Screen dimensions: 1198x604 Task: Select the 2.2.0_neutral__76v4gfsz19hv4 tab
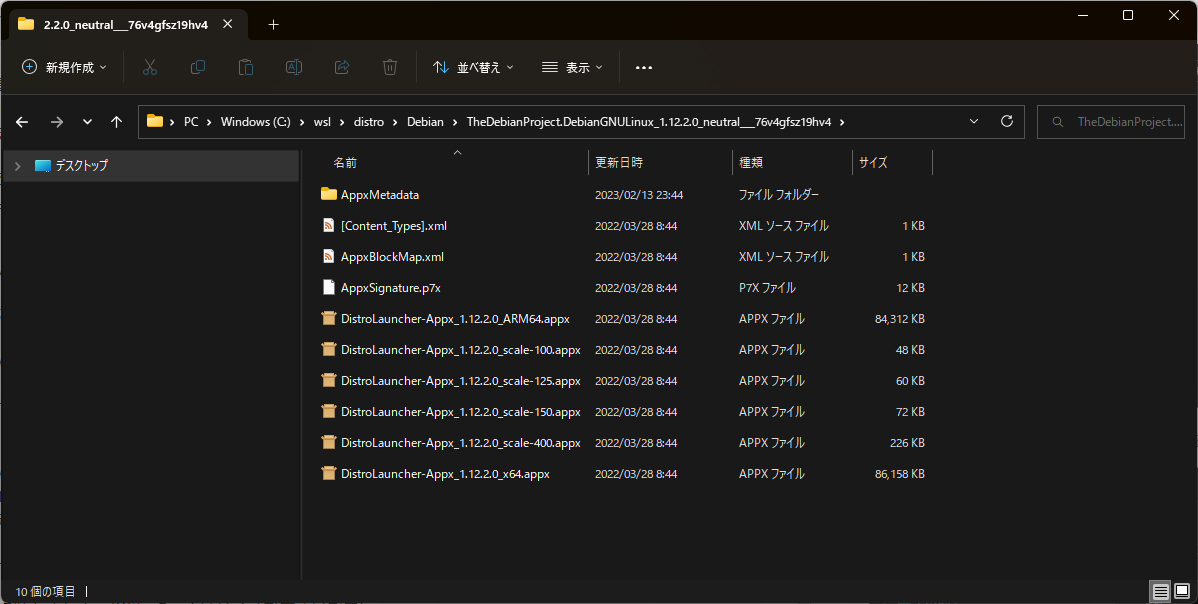(126, 24)
